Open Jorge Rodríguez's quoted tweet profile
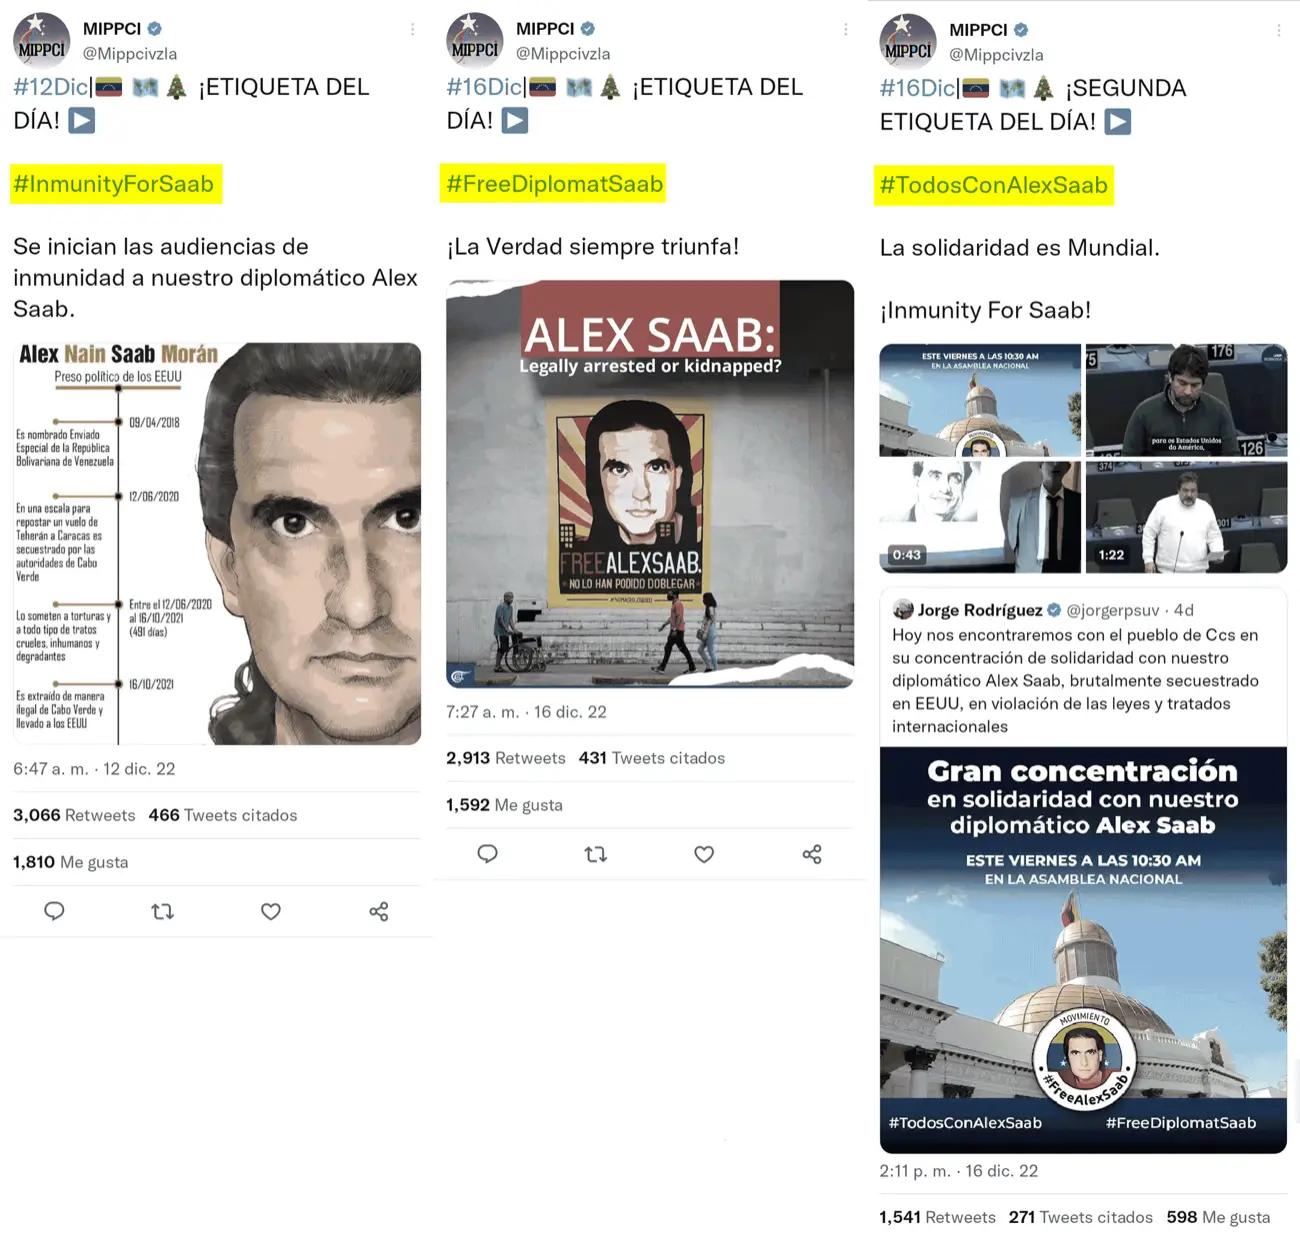 [980, 610]
